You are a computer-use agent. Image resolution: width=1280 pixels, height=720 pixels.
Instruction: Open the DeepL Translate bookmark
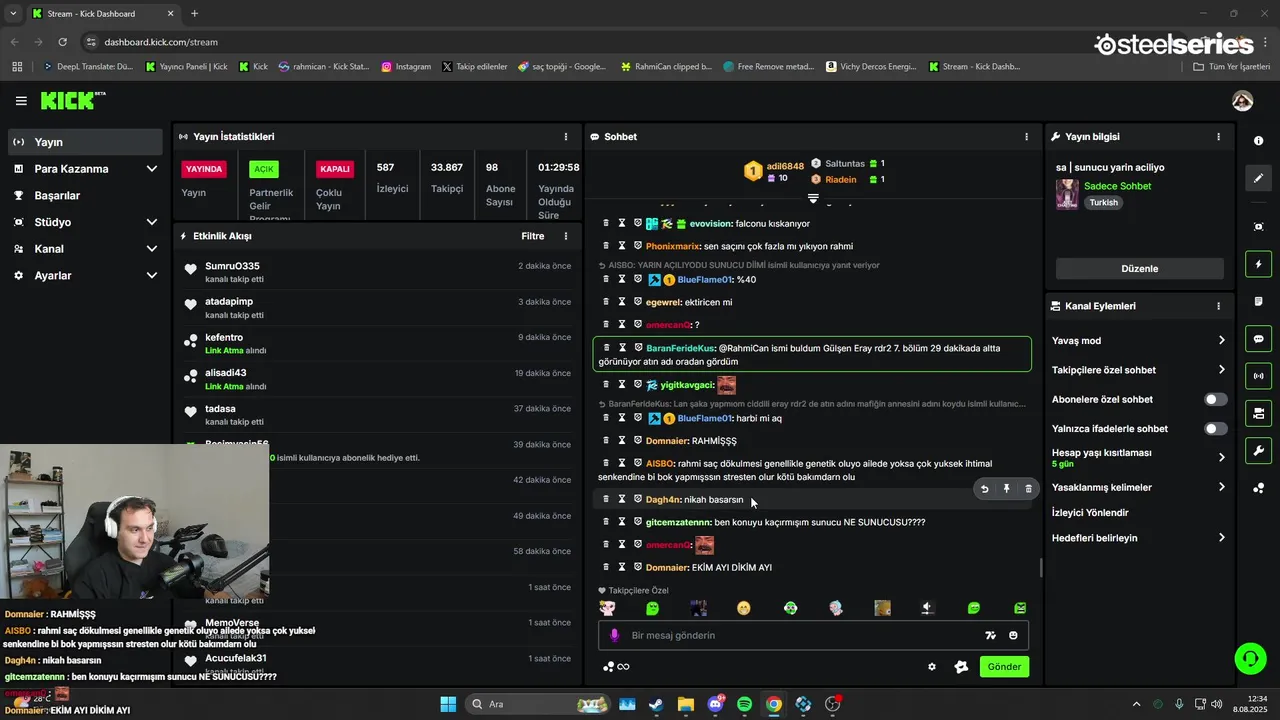point(87,66)
